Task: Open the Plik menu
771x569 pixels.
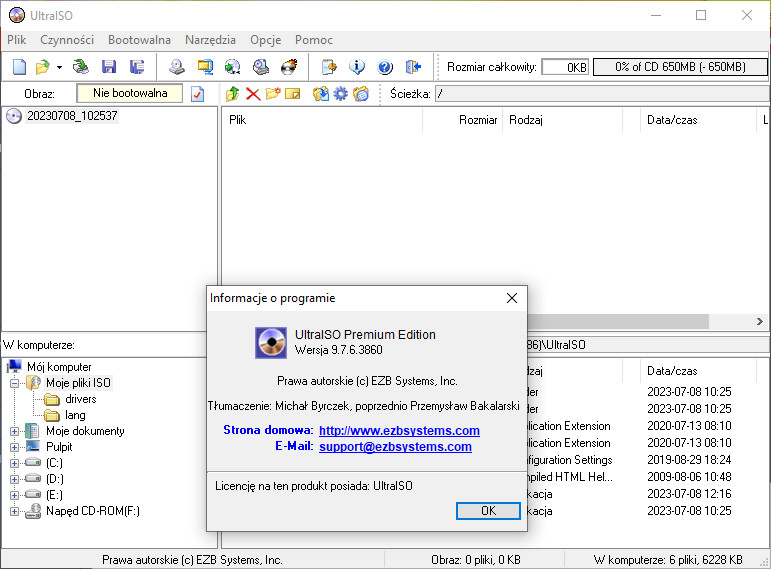Action: point(16,40)
